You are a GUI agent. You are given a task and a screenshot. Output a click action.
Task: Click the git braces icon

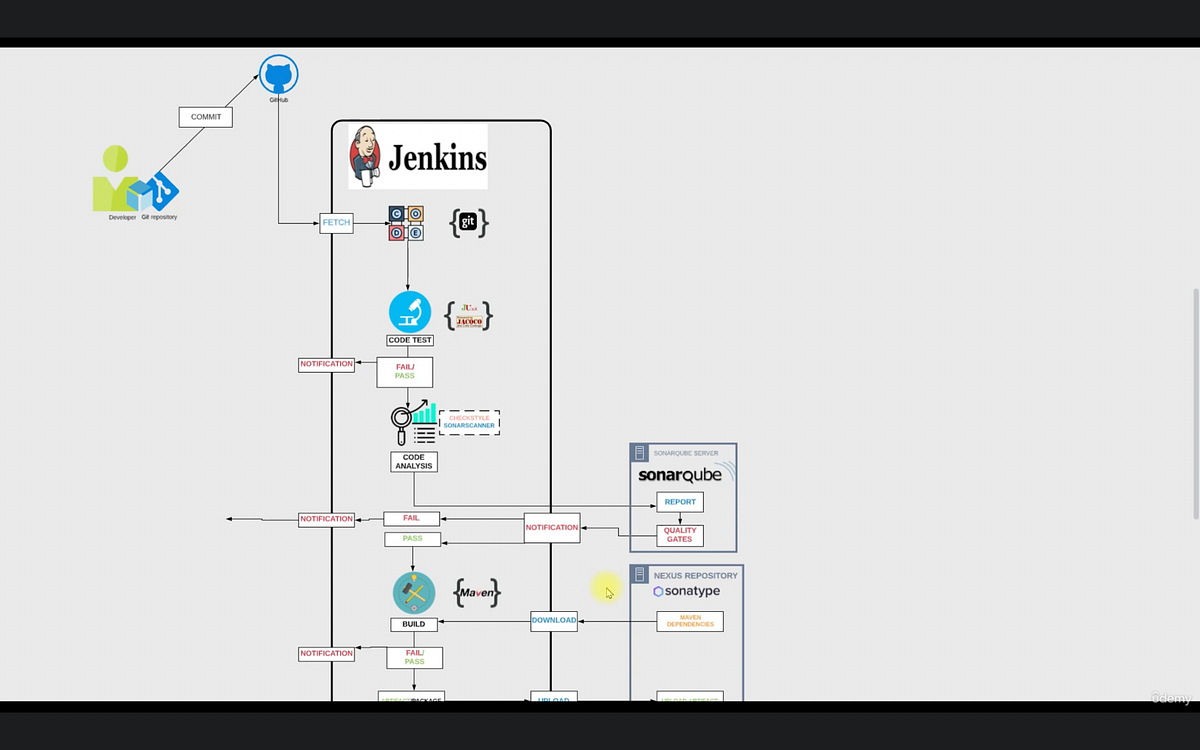point(469,222)
